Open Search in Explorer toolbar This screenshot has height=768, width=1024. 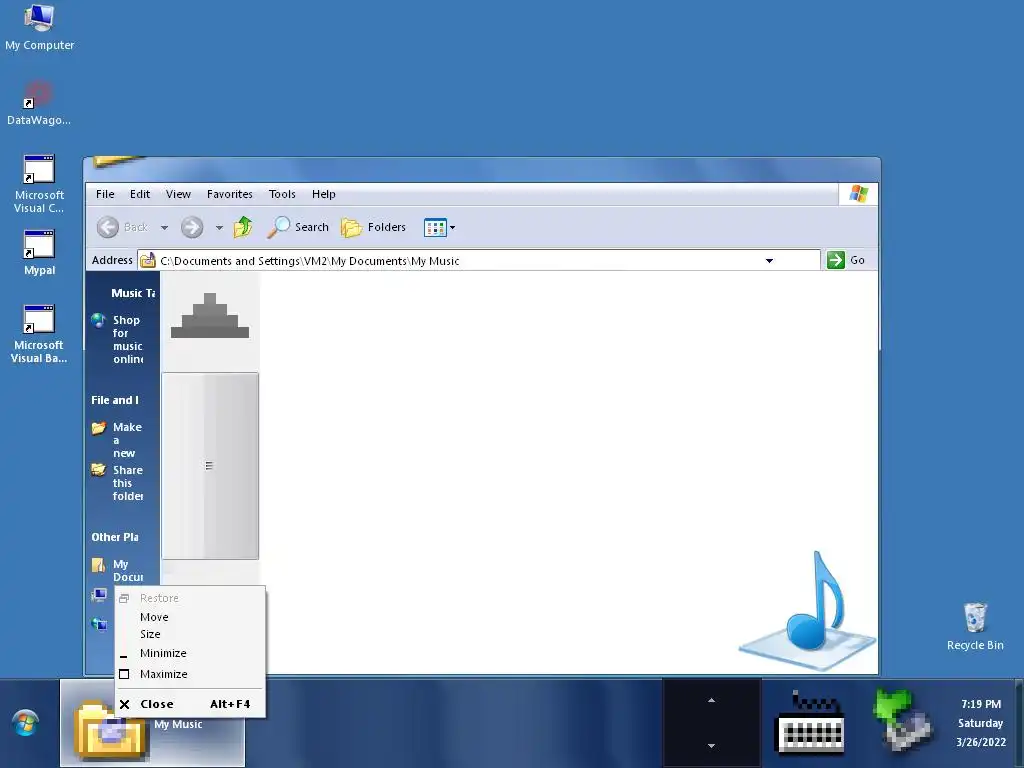coord(298,227)
